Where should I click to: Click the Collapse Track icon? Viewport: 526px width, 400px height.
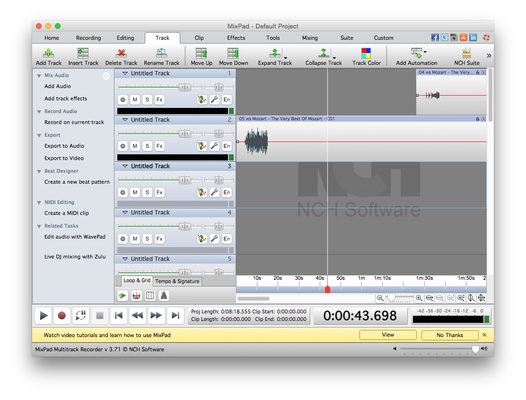[x=323, y=56]
